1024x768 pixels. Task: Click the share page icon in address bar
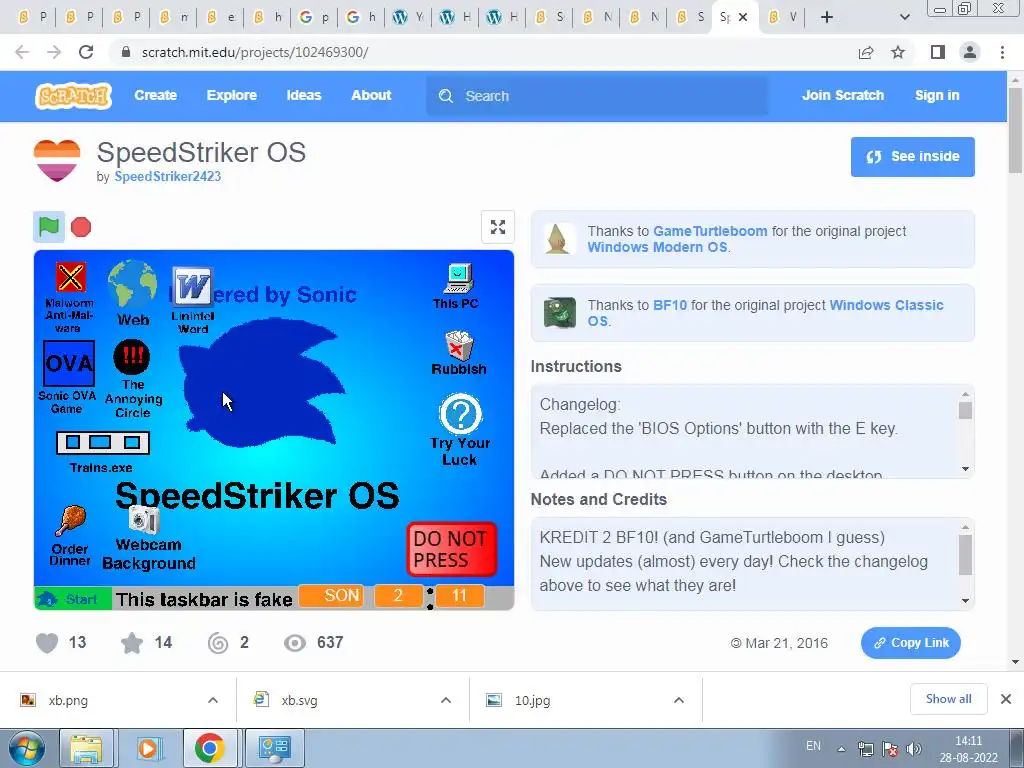pos(866,52)
